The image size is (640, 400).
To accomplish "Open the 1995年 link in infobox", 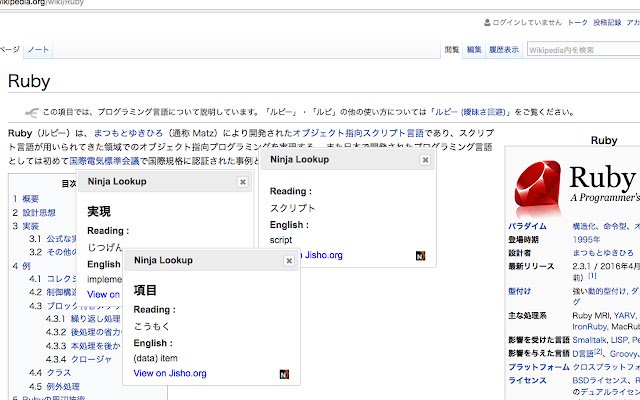I will (586, 240).
